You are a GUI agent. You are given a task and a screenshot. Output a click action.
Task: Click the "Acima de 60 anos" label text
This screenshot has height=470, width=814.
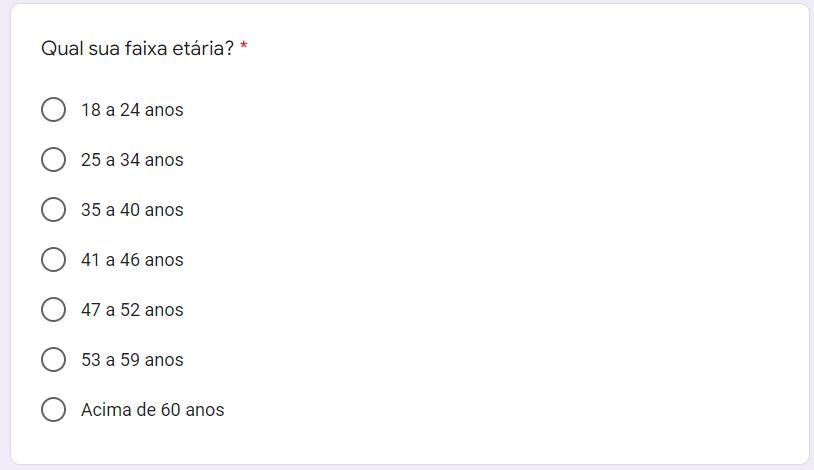(152, 410)
